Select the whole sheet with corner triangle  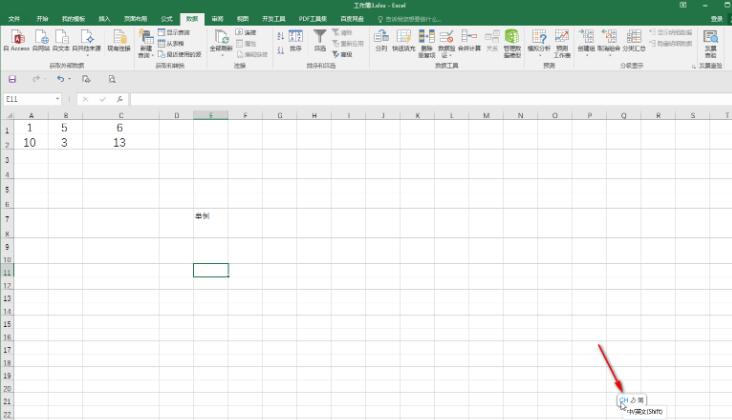(8, 115)
